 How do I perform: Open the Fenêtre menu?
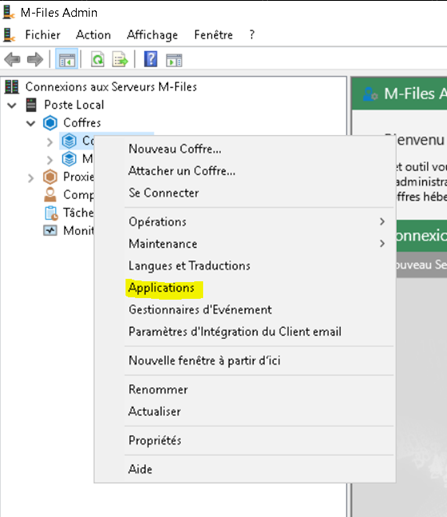click(x=213, y=35)
